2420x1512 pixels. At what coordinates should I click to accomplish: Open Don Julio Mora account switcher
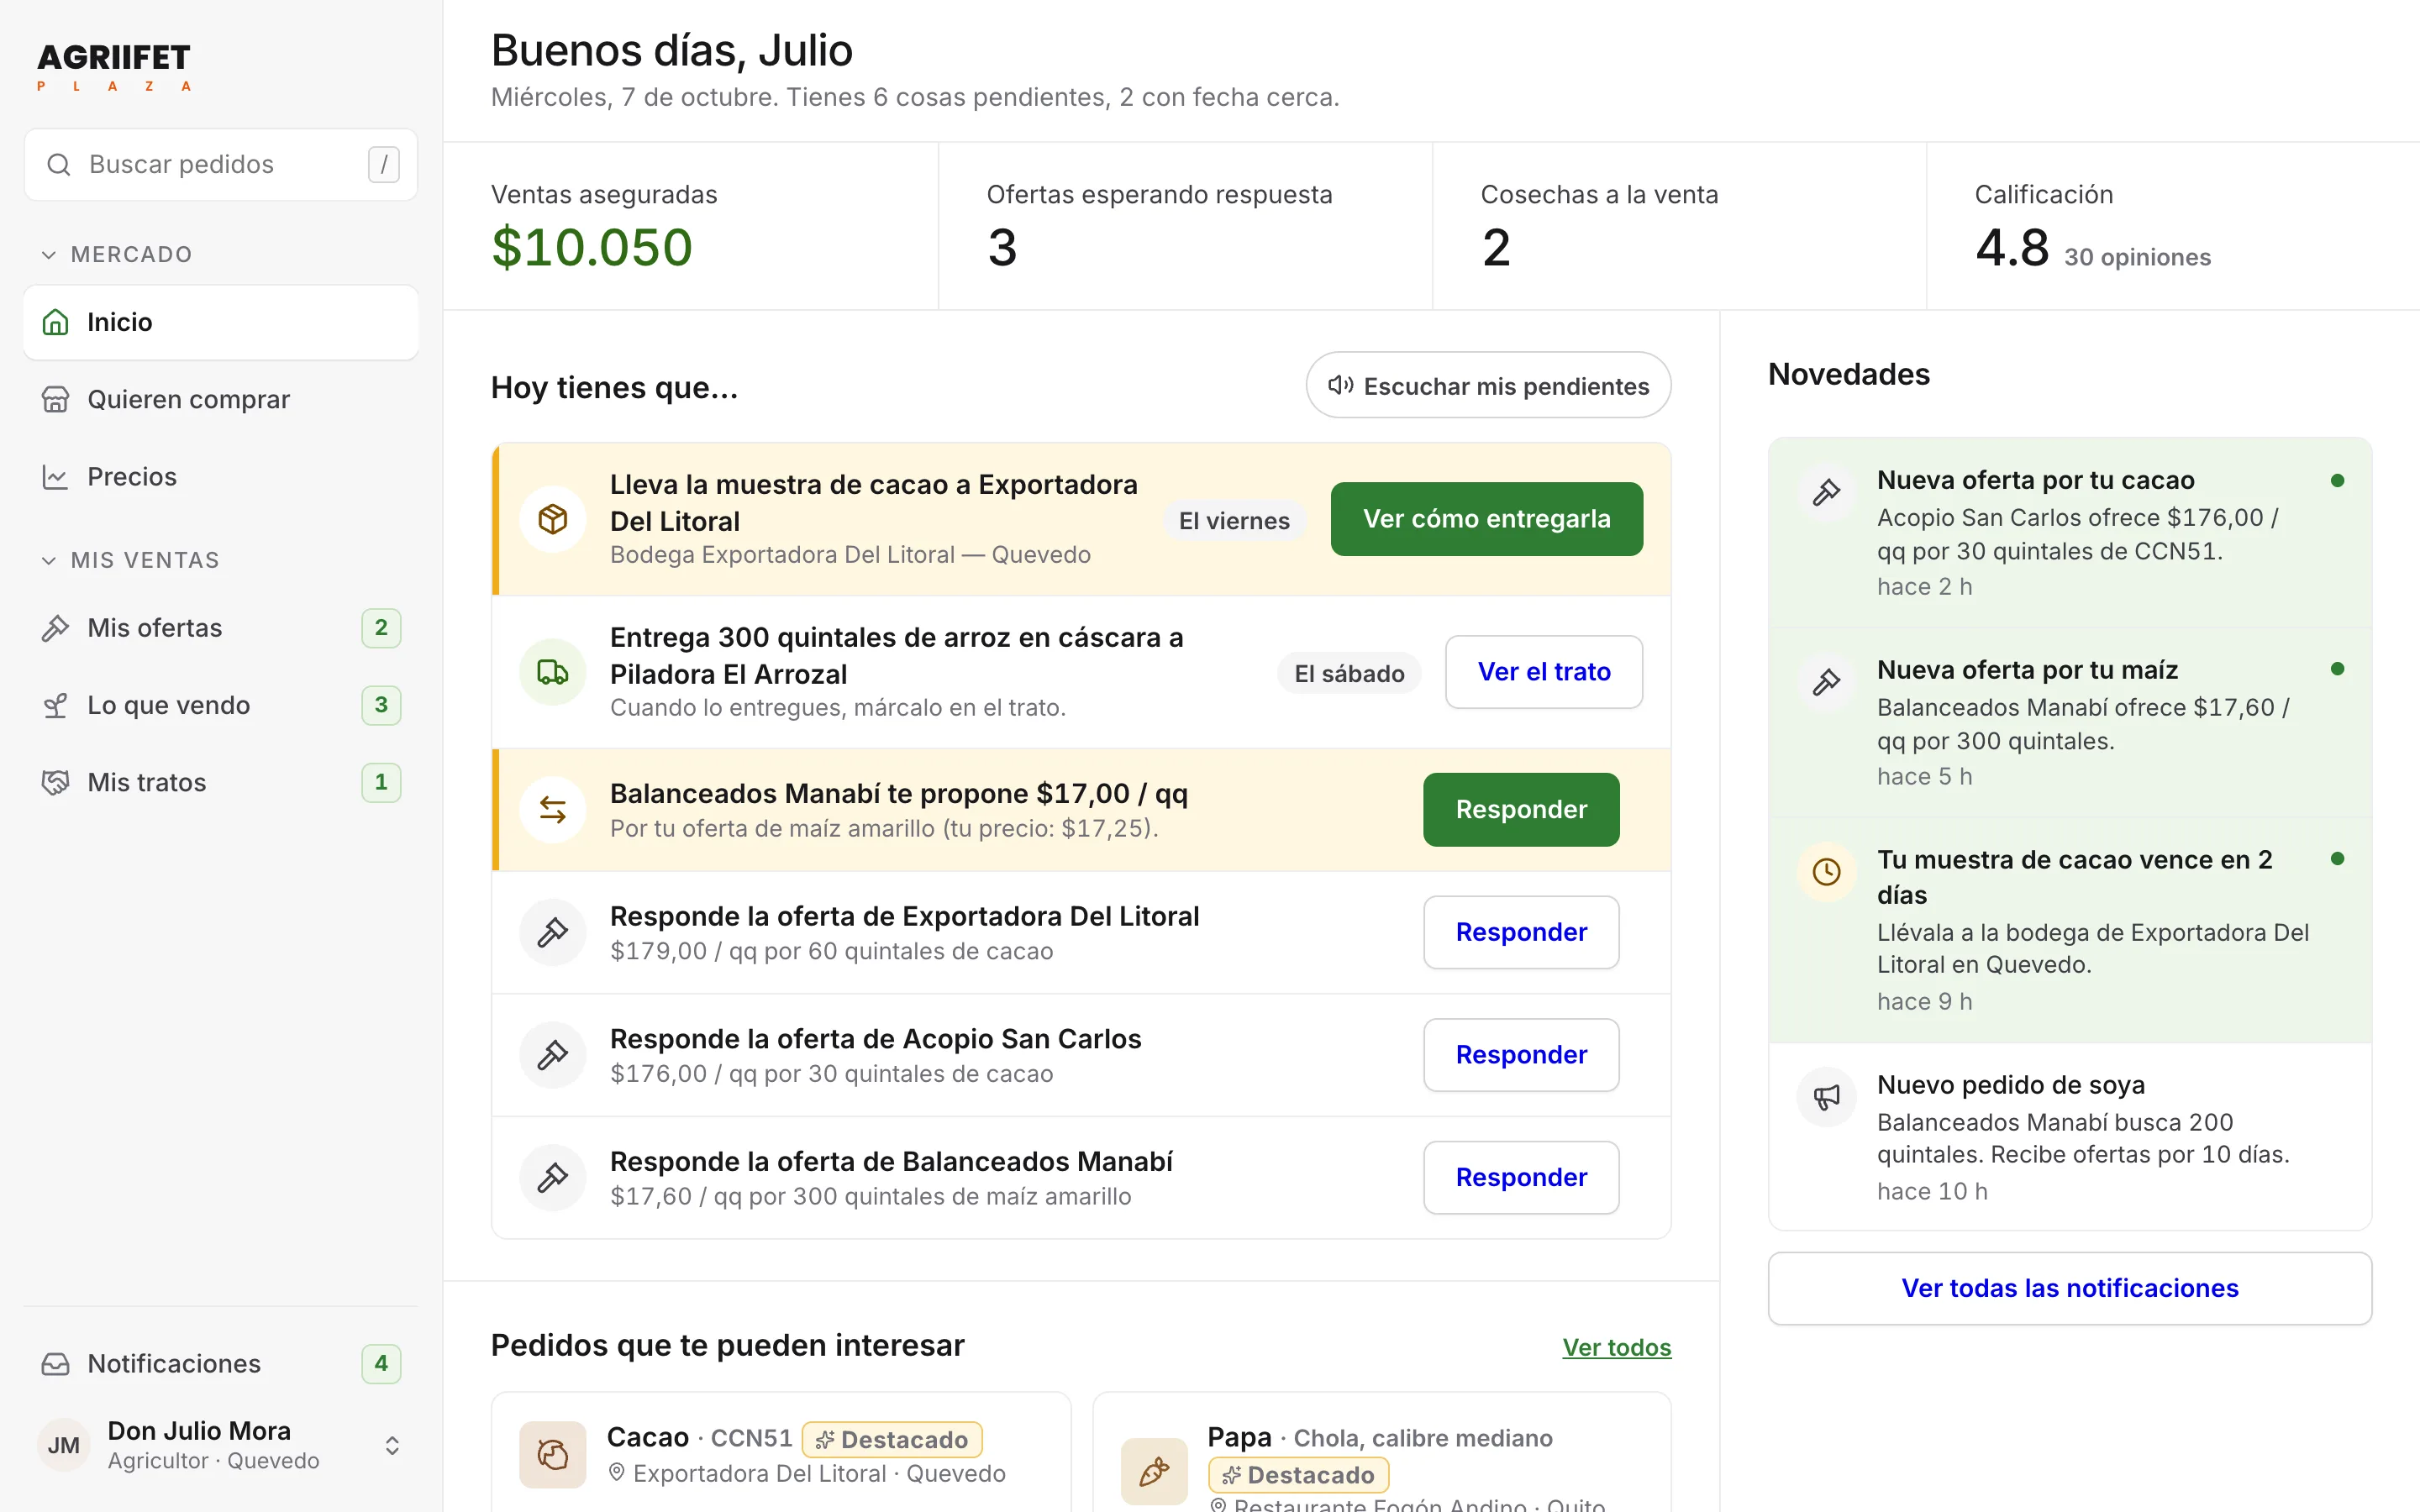click(221, 1445)
